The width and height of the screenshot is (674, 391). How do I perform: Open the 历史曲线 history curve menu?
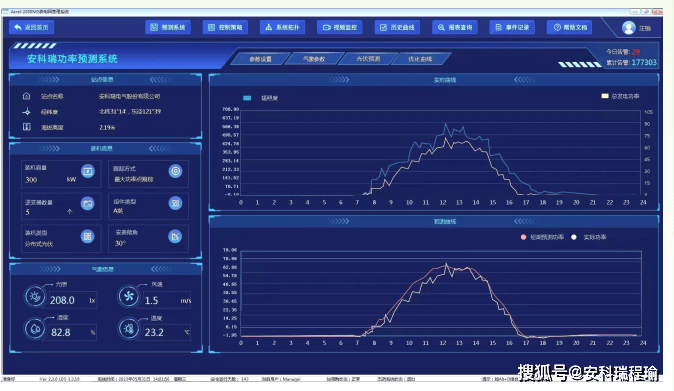[397, 27]
